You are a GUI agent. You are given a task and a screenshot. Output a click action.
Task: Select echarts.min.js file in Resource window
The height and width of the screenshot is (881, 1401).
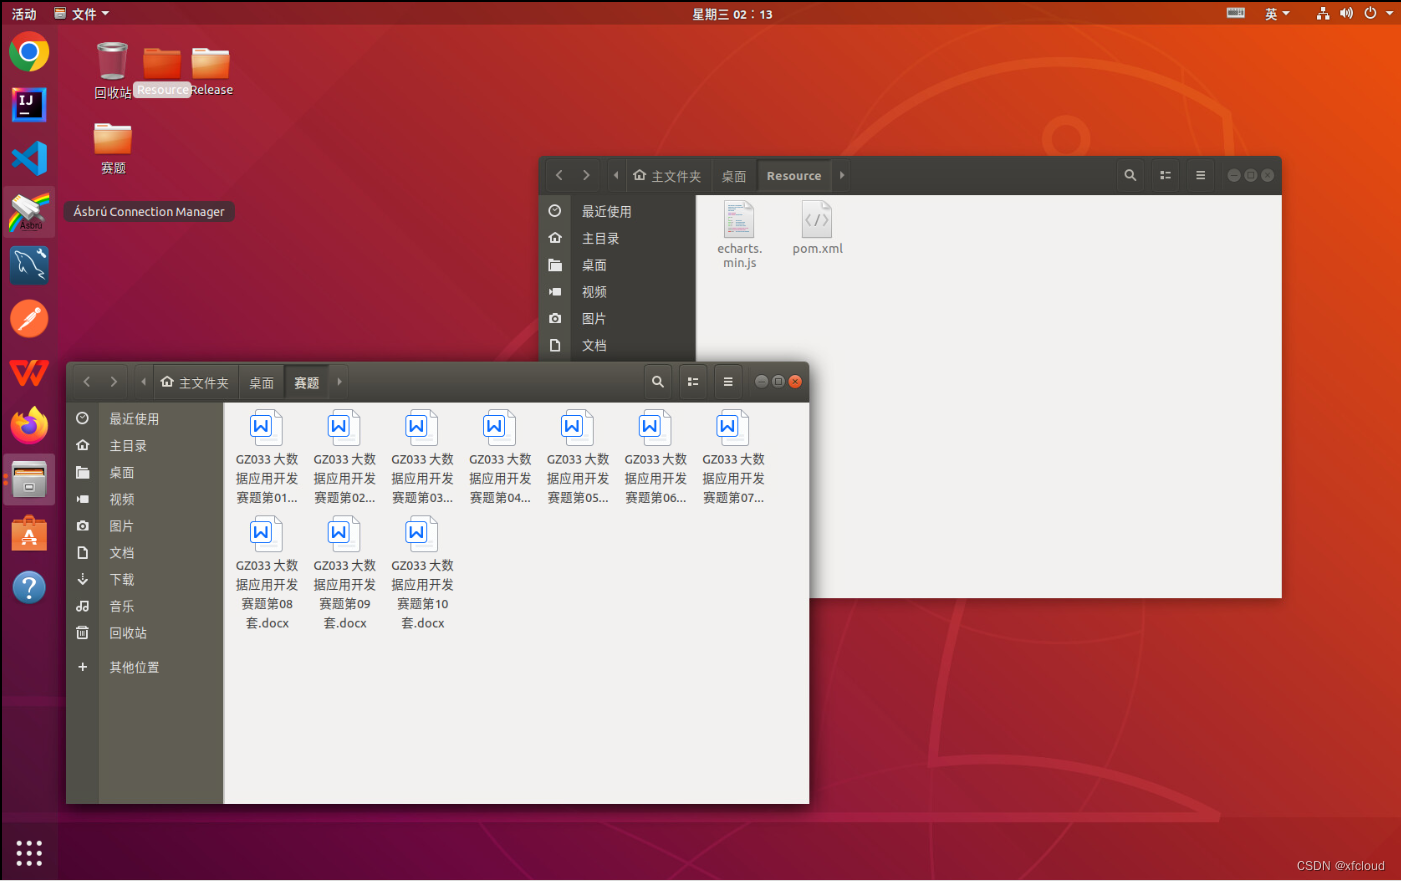[x=739, y=235]
